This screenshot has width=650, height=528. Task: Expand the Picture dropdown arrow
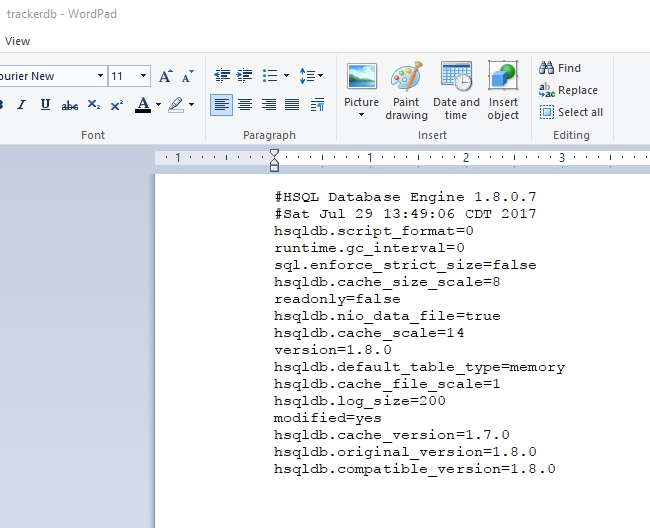[361, 115]
